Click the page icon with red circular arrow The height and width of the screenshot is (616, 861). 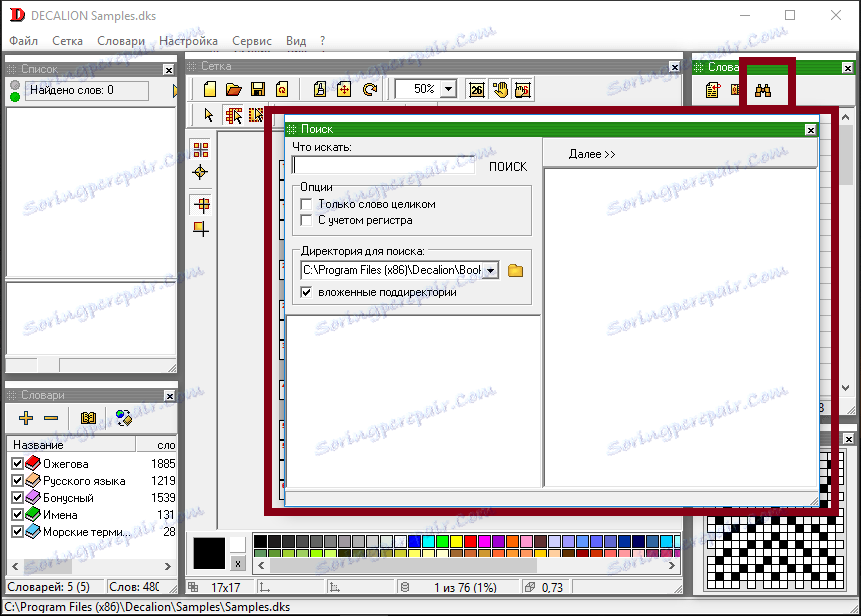click(x=282, y=89)
